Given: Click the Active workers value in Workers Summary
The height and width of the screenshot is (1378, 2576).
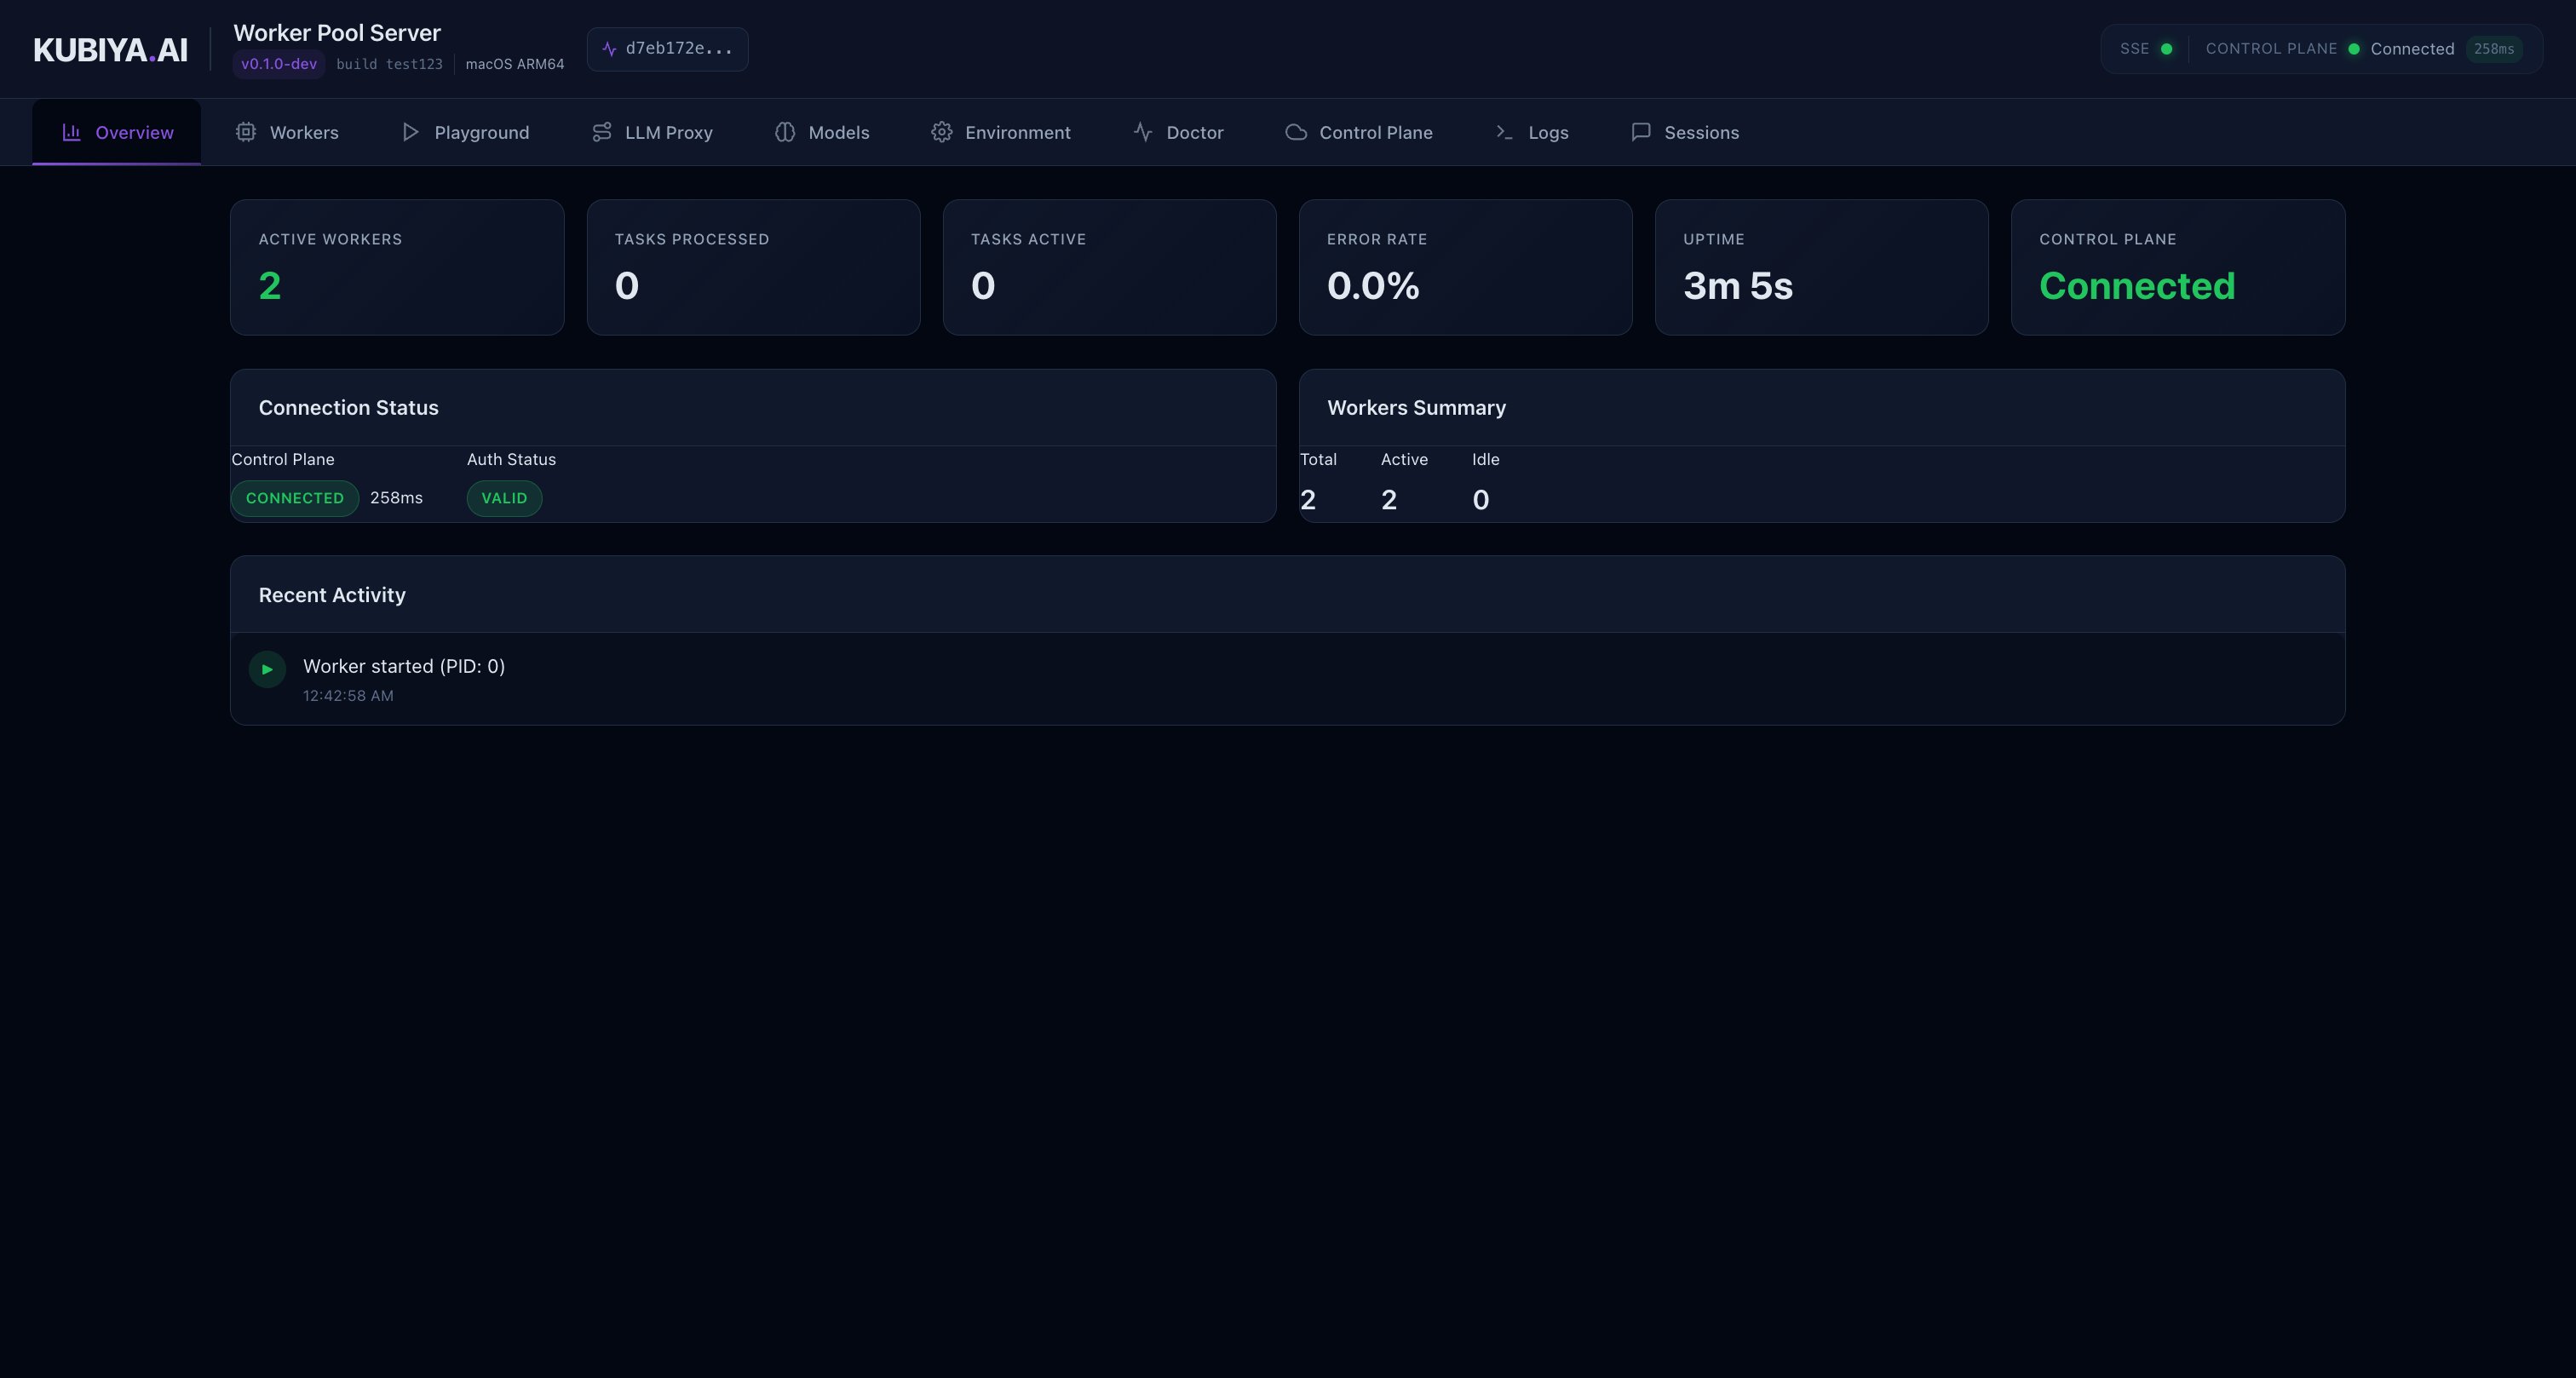Looking at the screenshot, I should tap(1389, 500).
